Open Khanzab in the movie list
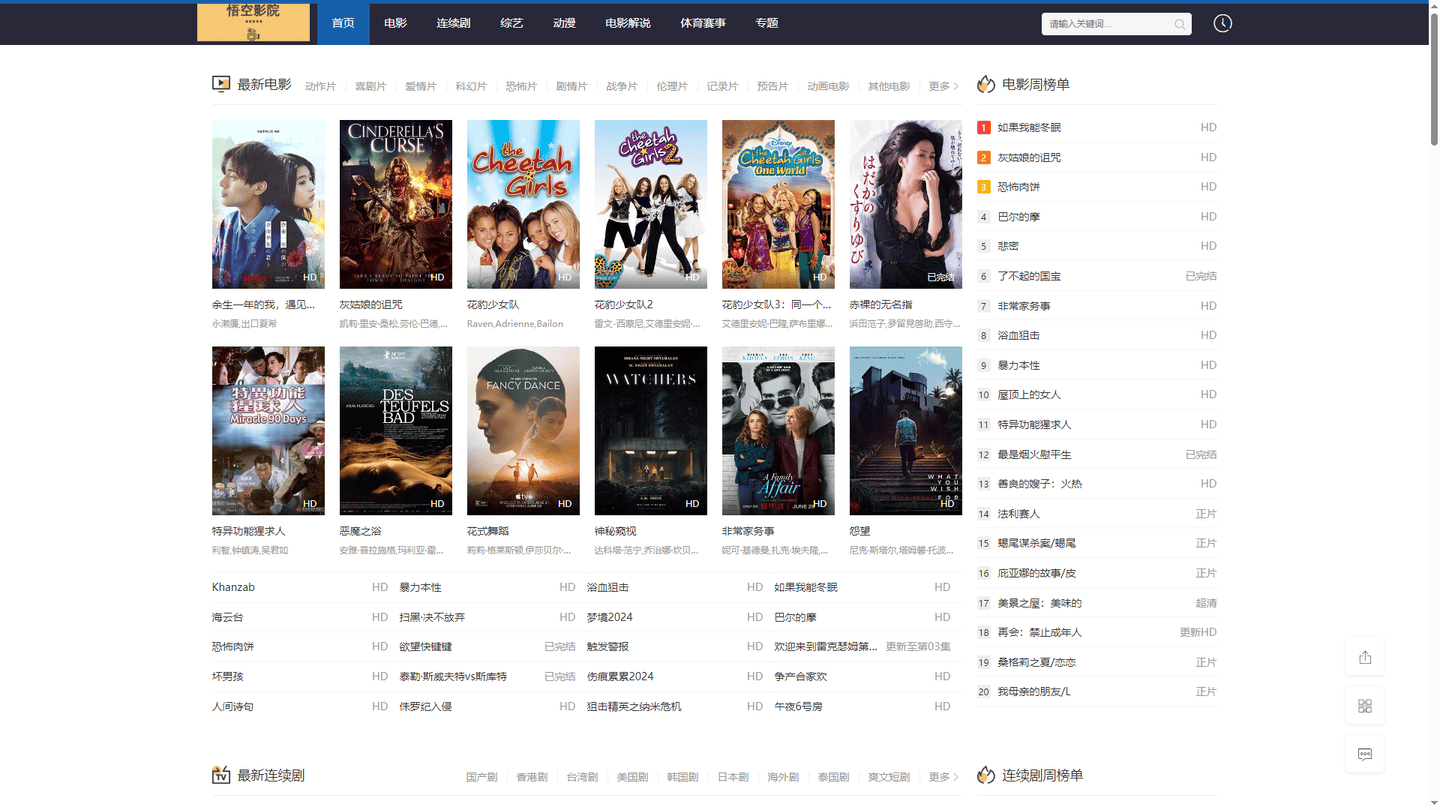 pos(233,587)
